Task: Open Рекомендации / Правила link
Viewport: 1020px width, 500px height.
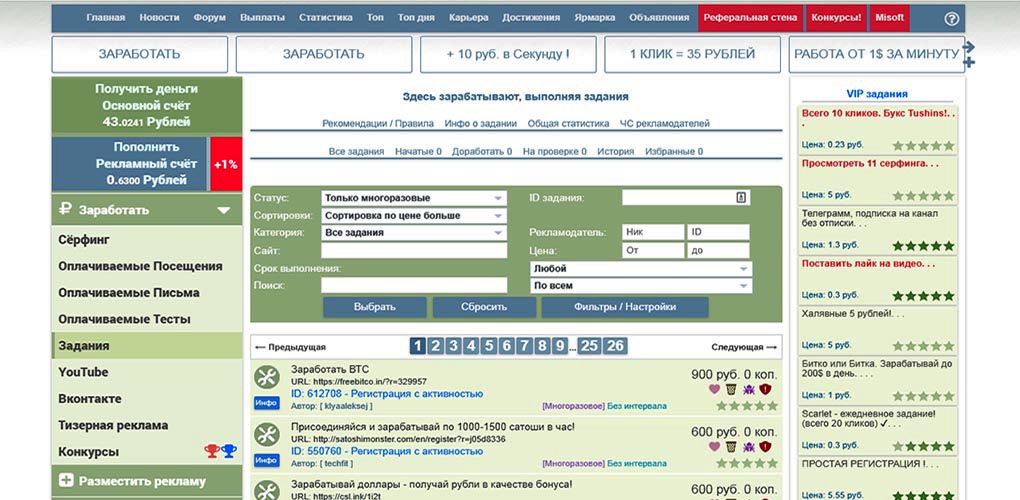Action: (x=378, y=123)
